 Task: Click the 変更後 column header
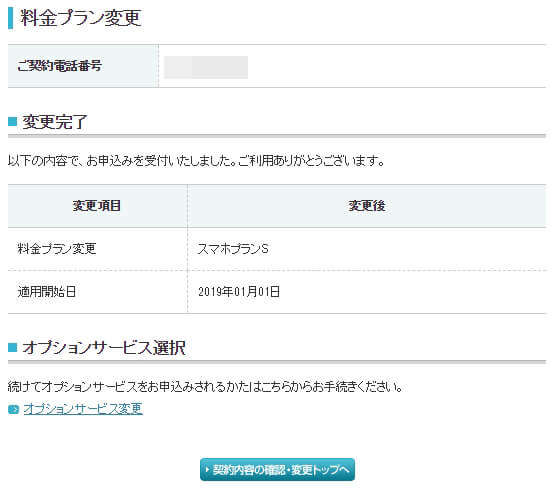tap(367, 206)
